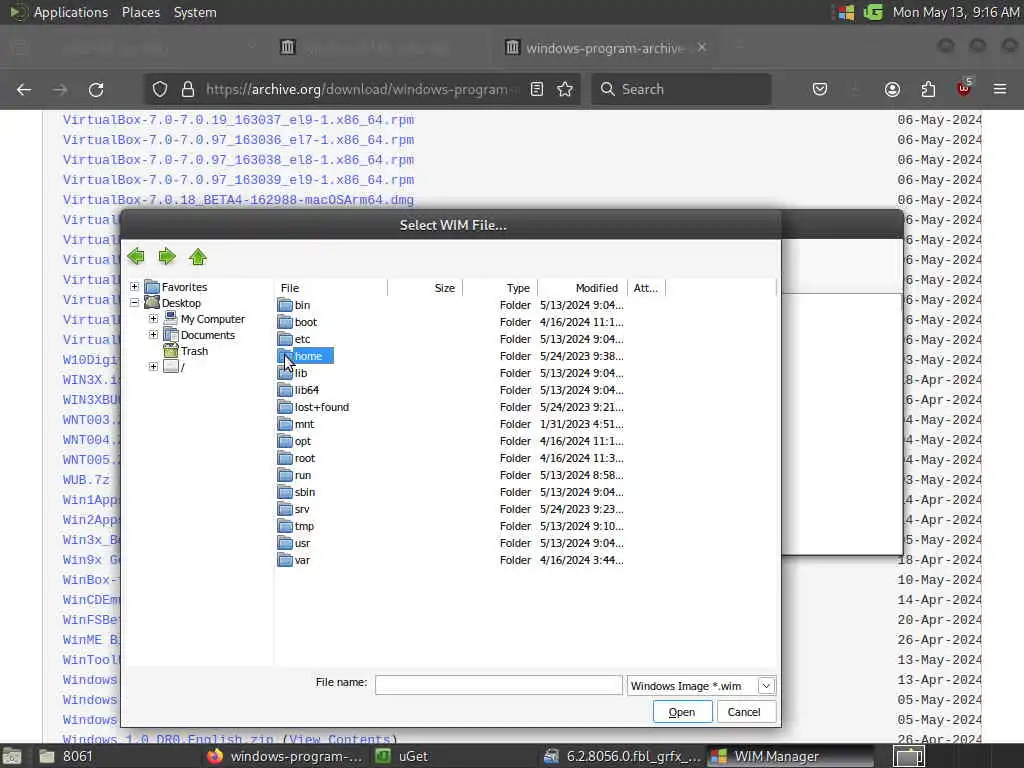
Task: Open the Applications menu
Action: pyautogui.click(x=71, y=12)
